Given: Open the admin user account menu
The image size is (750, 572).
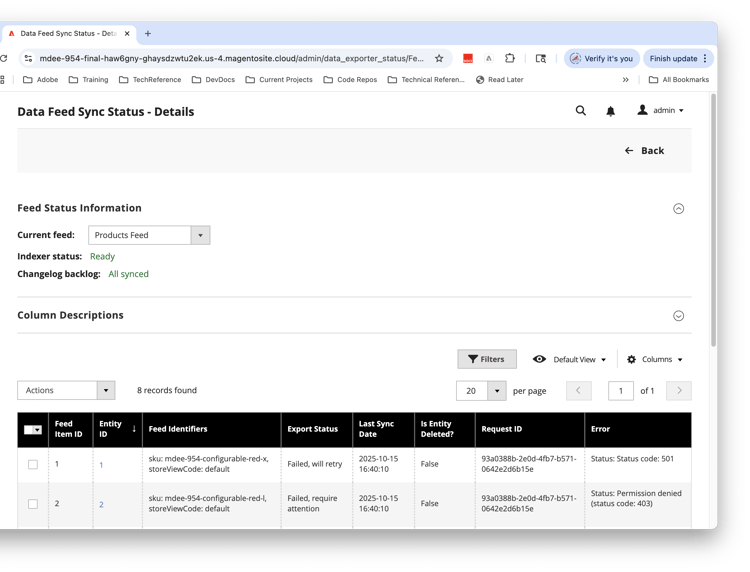Looking at the screenshot, I should (660, 110).
